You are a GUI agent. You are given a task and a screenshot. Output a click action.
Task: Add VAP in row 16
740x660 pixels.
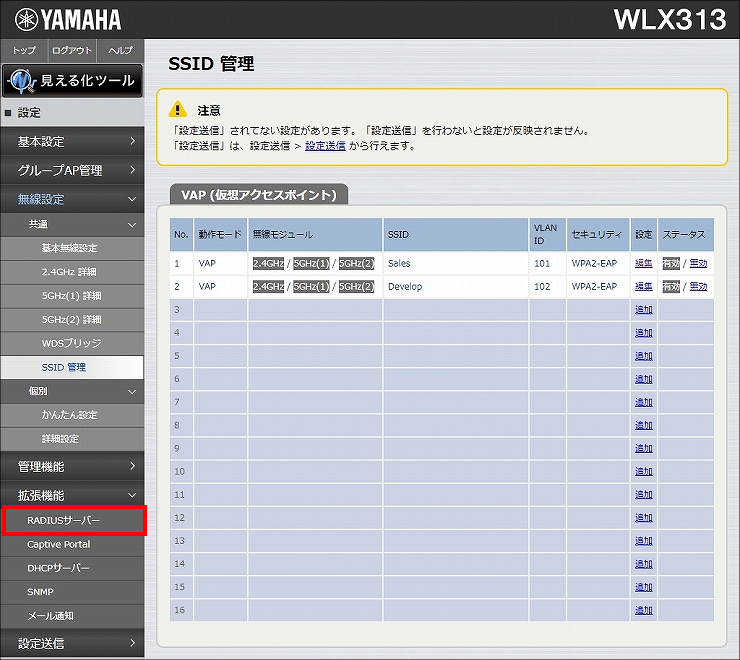click(643, 610)
